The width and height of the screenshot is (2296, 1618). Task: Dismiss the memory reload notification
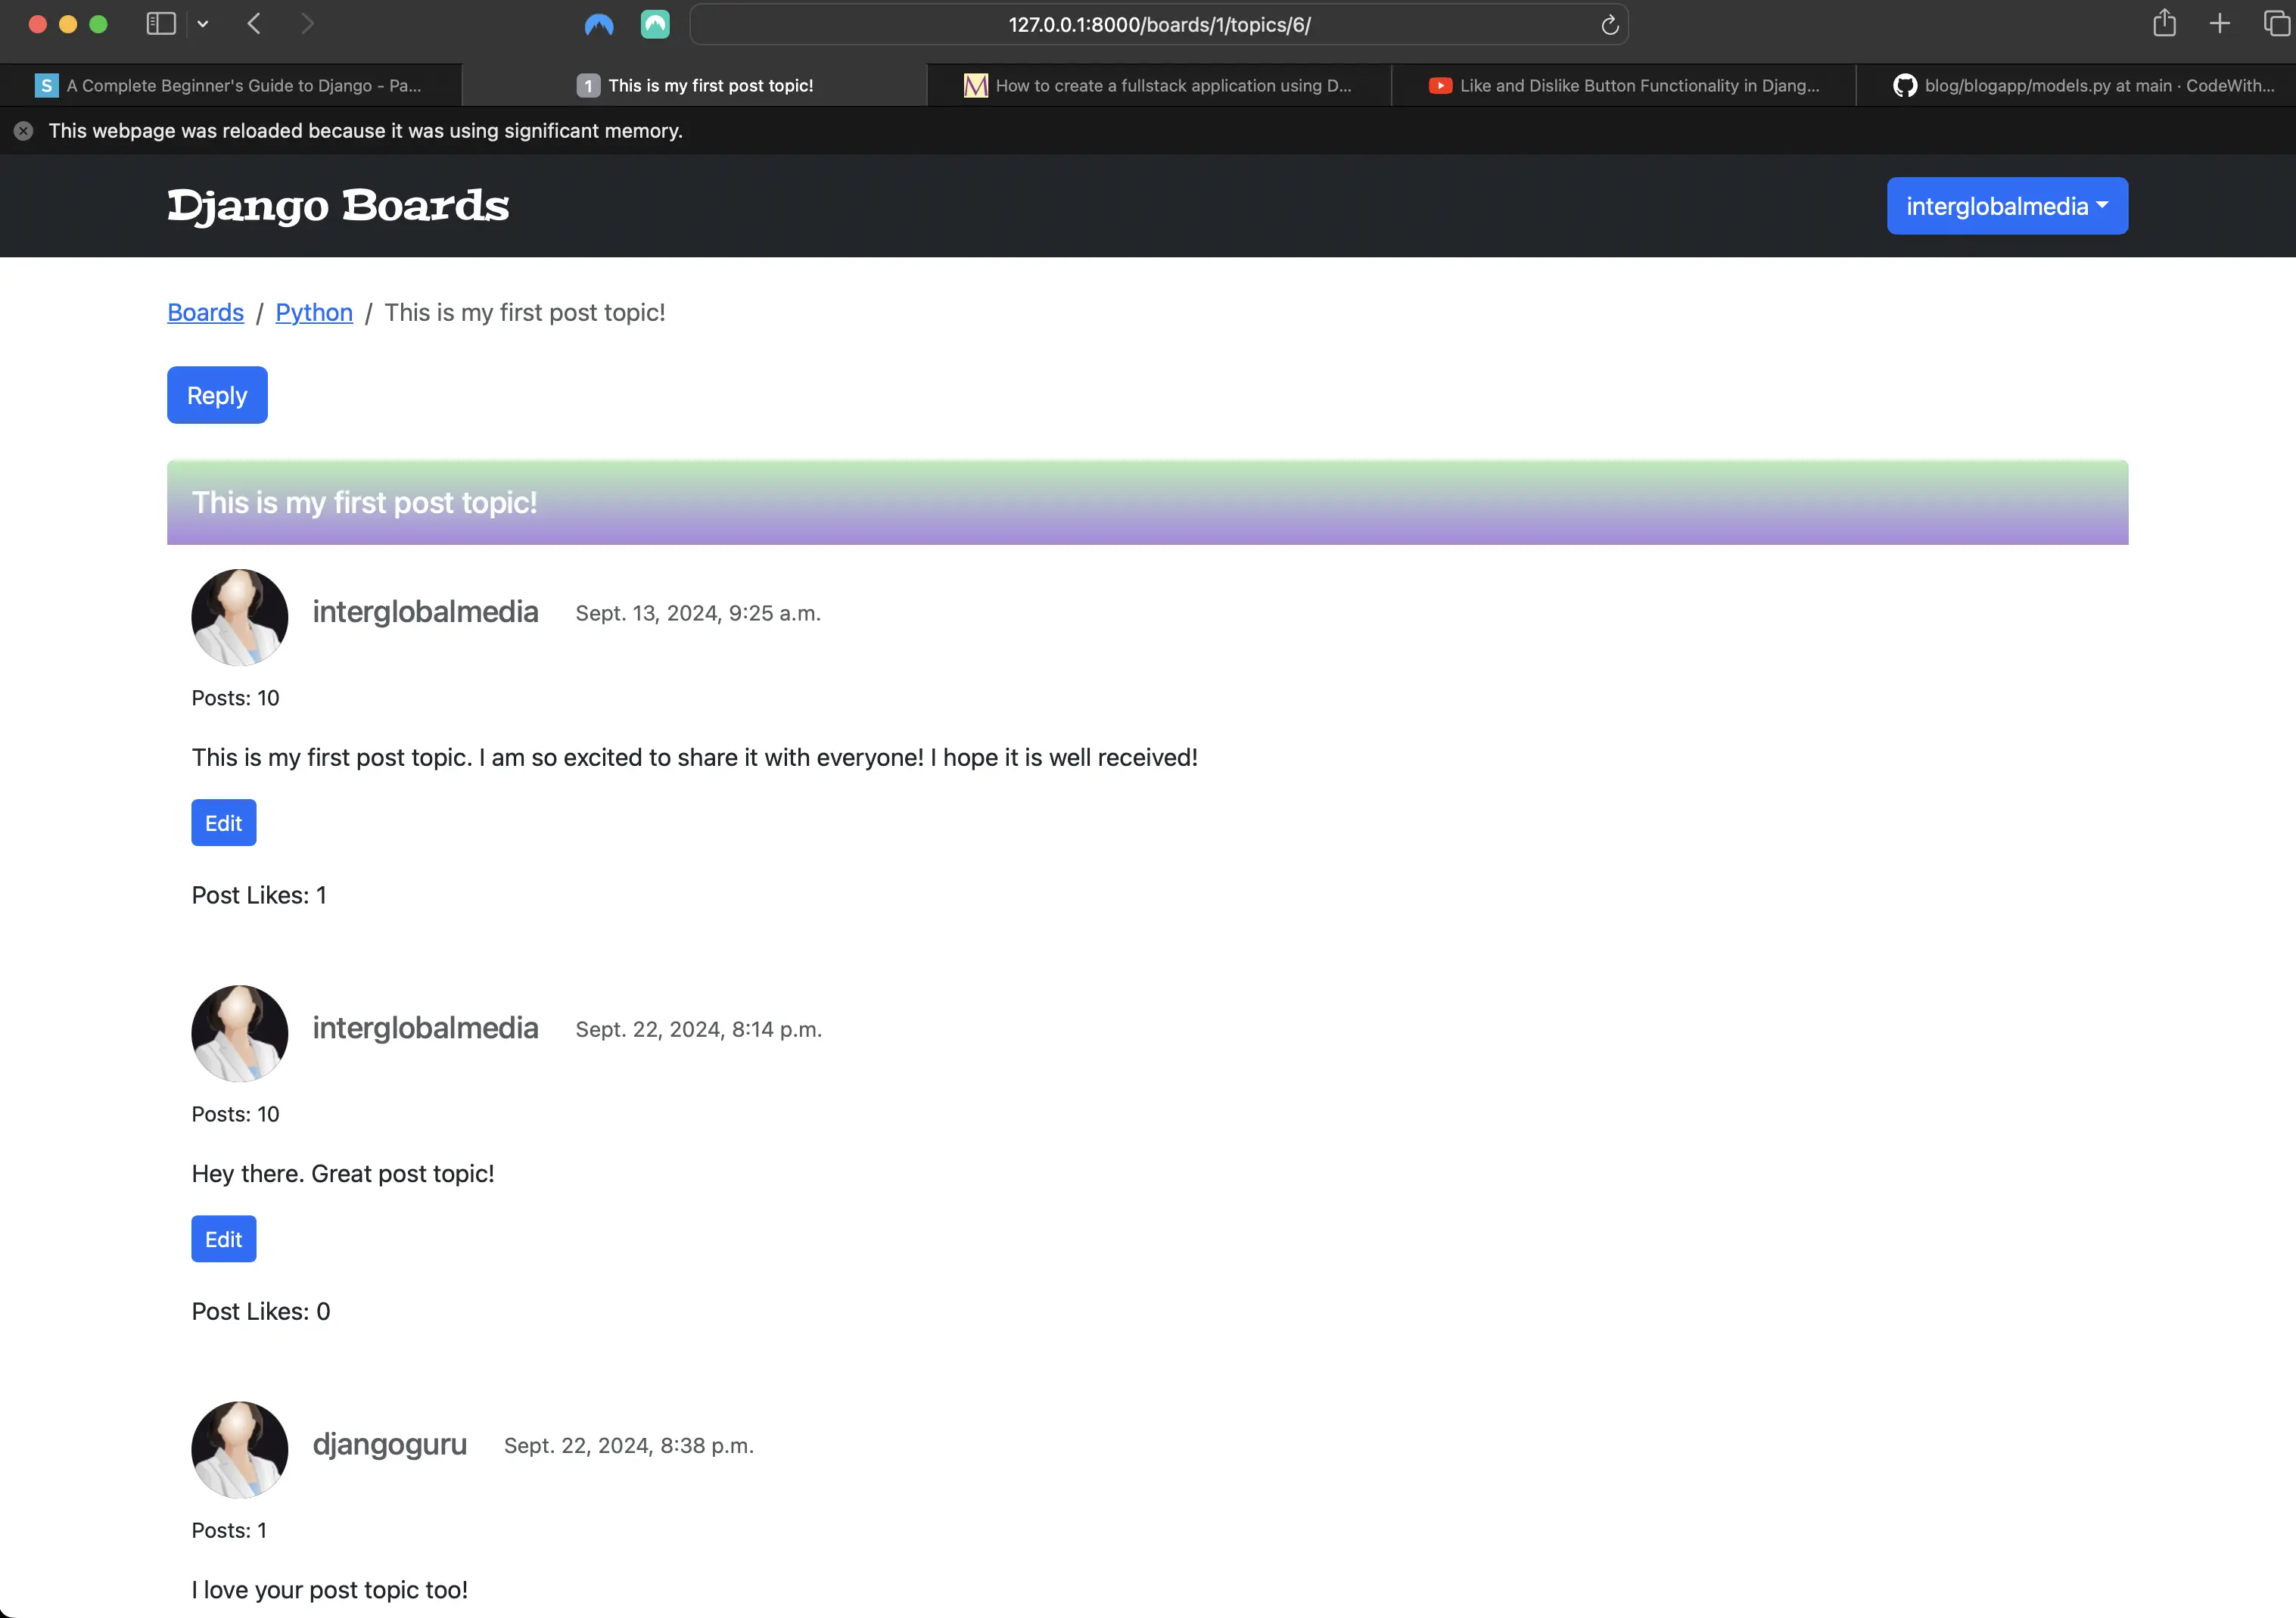pos(24,131)
